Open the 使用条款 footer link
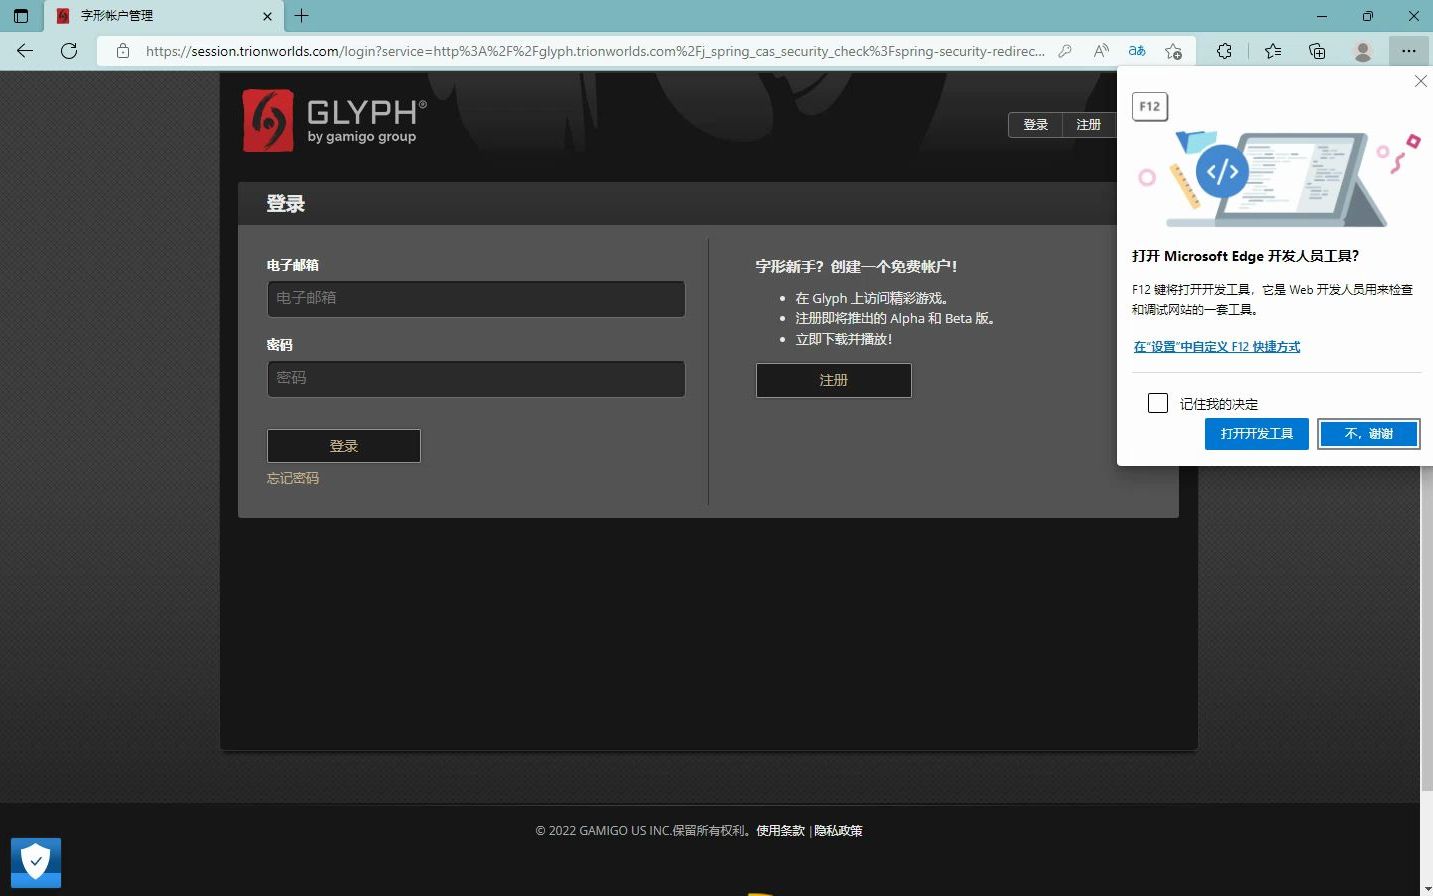This screenshot has height=896, width=1433. 780,831
